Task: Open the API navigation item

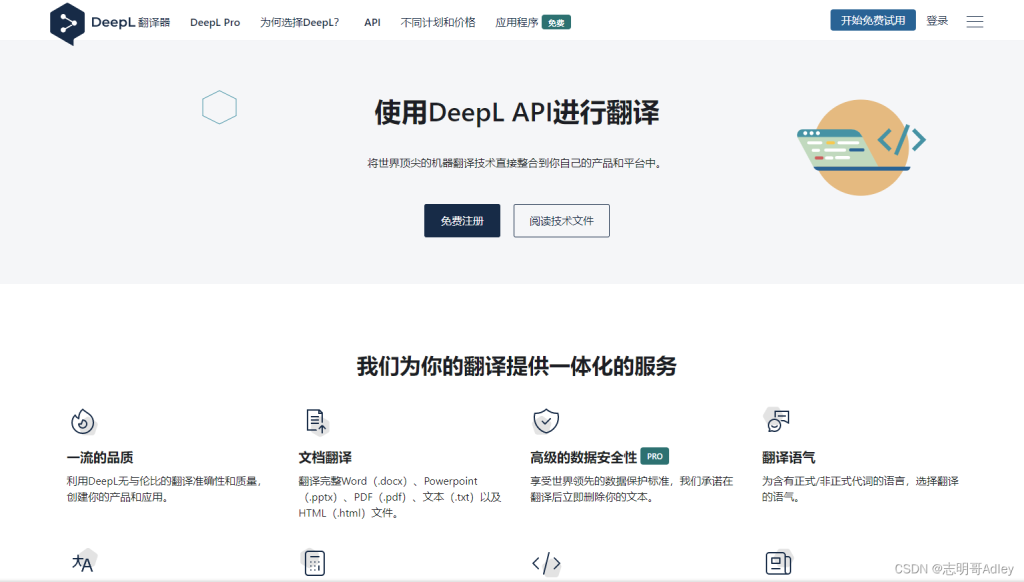Action: coord(372,21)
